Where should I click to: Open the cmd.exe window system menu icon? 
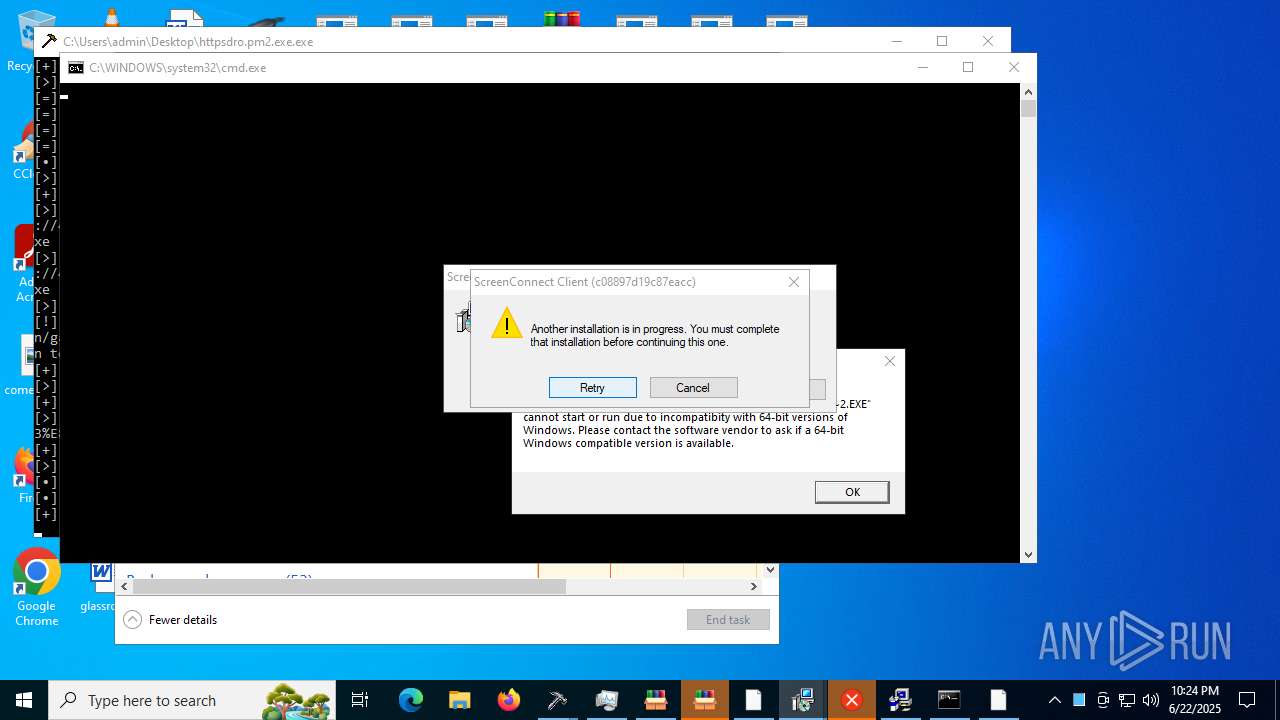[76, 68]
